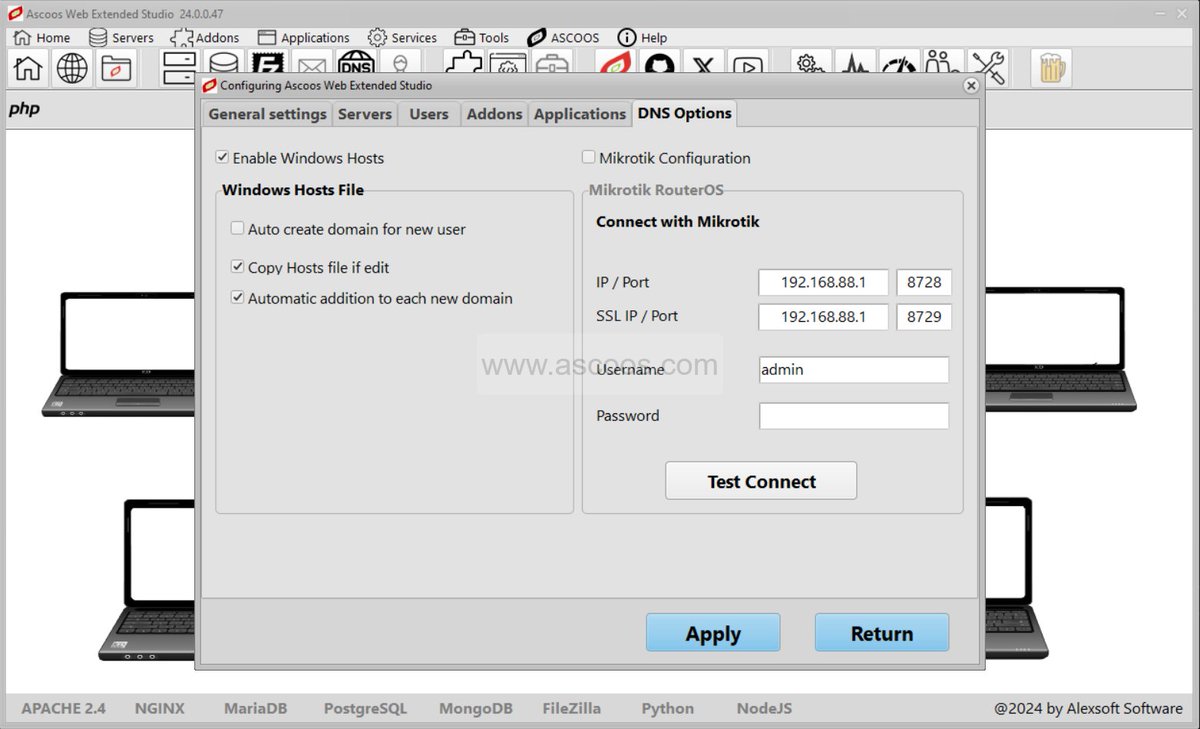The width and height of the screenshot is (1200, 729).
Task: Click MariaDB in status bar
Action: pyautogui.click(x=255, y=708)
